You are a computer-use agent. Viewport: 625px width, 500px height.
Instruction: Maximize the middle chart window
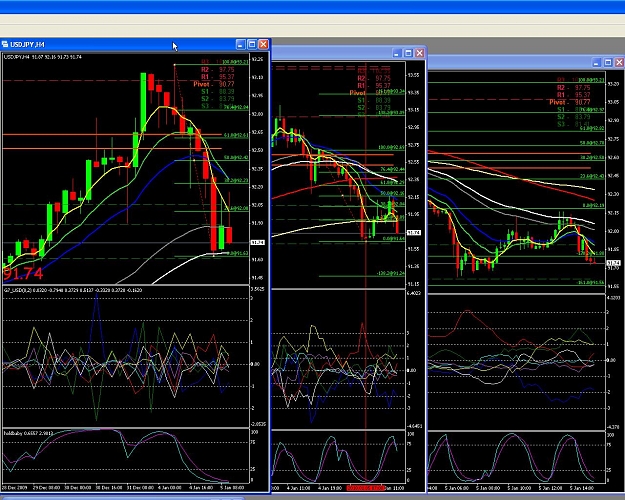(x=408, y=53)
